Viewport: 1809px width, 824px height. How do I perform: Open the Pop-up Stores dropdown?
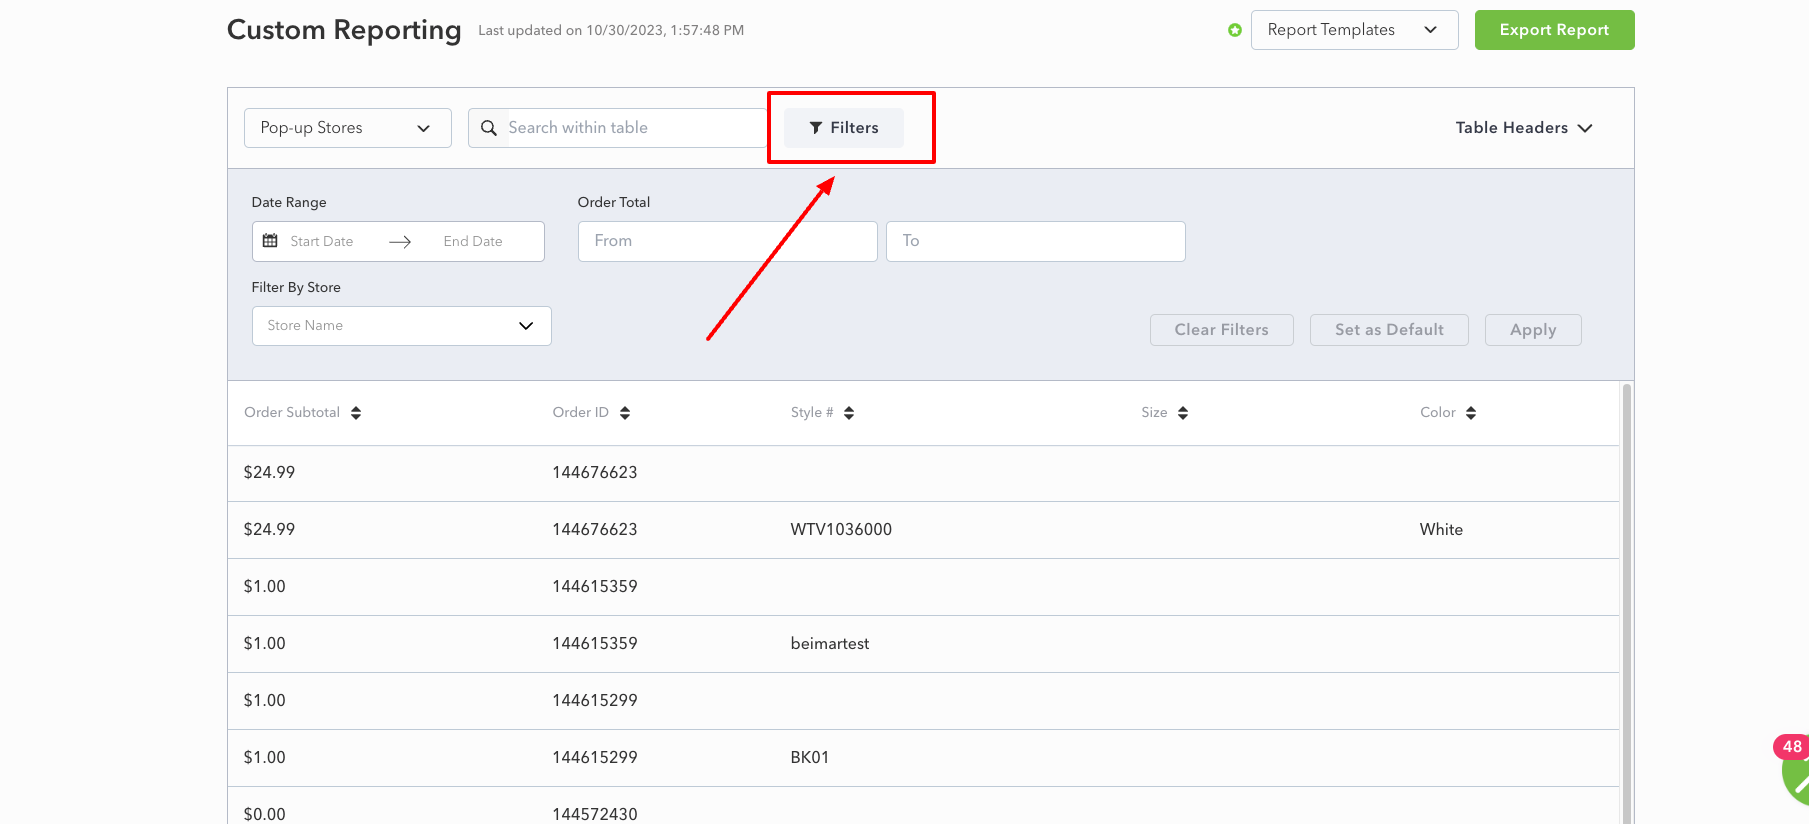click(x=347, y=128)
